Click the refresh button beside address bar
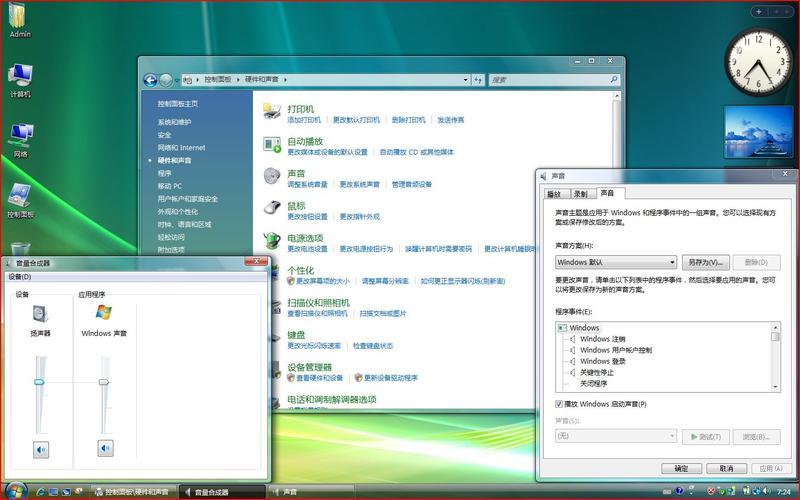Screen dimensions: 800x500 tap(478, 80)
